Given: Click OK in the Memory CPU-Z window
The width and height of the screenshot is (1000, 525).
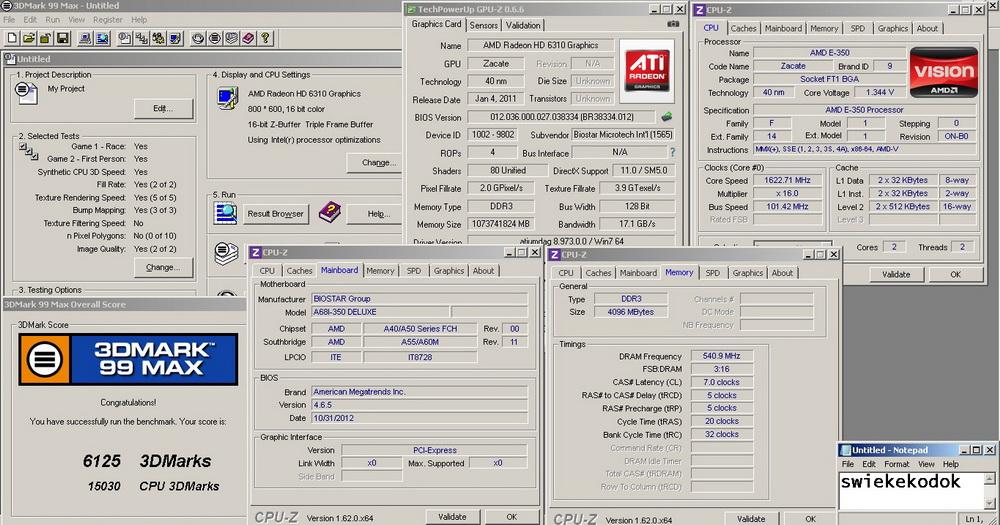Looking at the screenshot, I should 810,519.
